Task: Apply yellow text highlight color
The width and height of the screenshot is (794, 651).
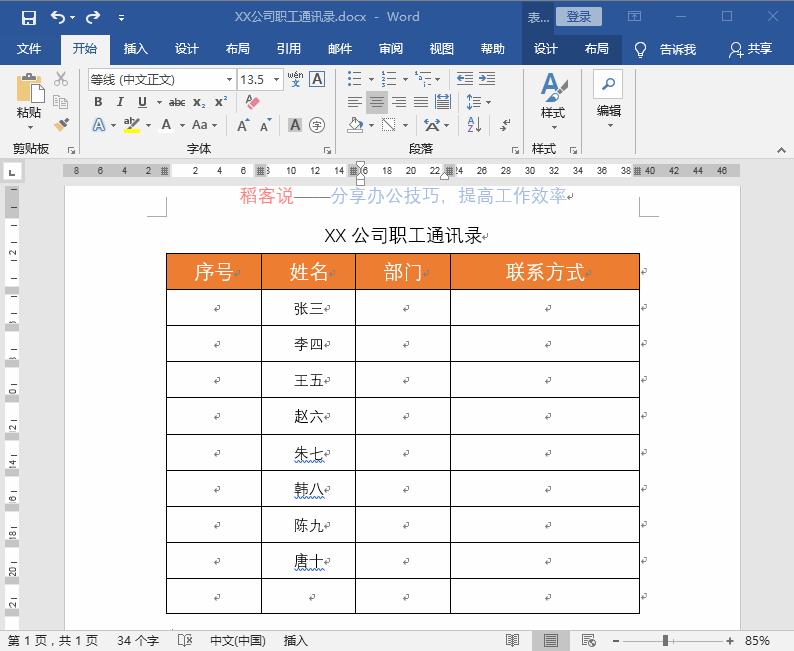Action: tap(132, 125)
